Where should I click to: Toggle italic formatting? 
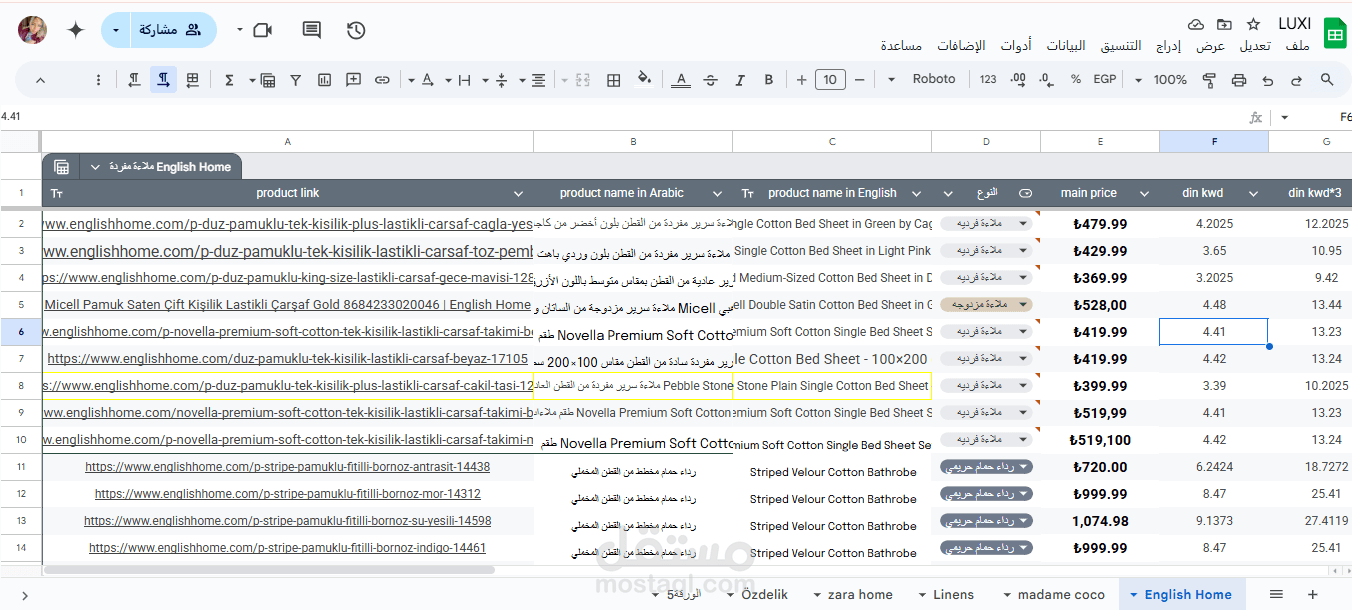click(x=740, y=80)
